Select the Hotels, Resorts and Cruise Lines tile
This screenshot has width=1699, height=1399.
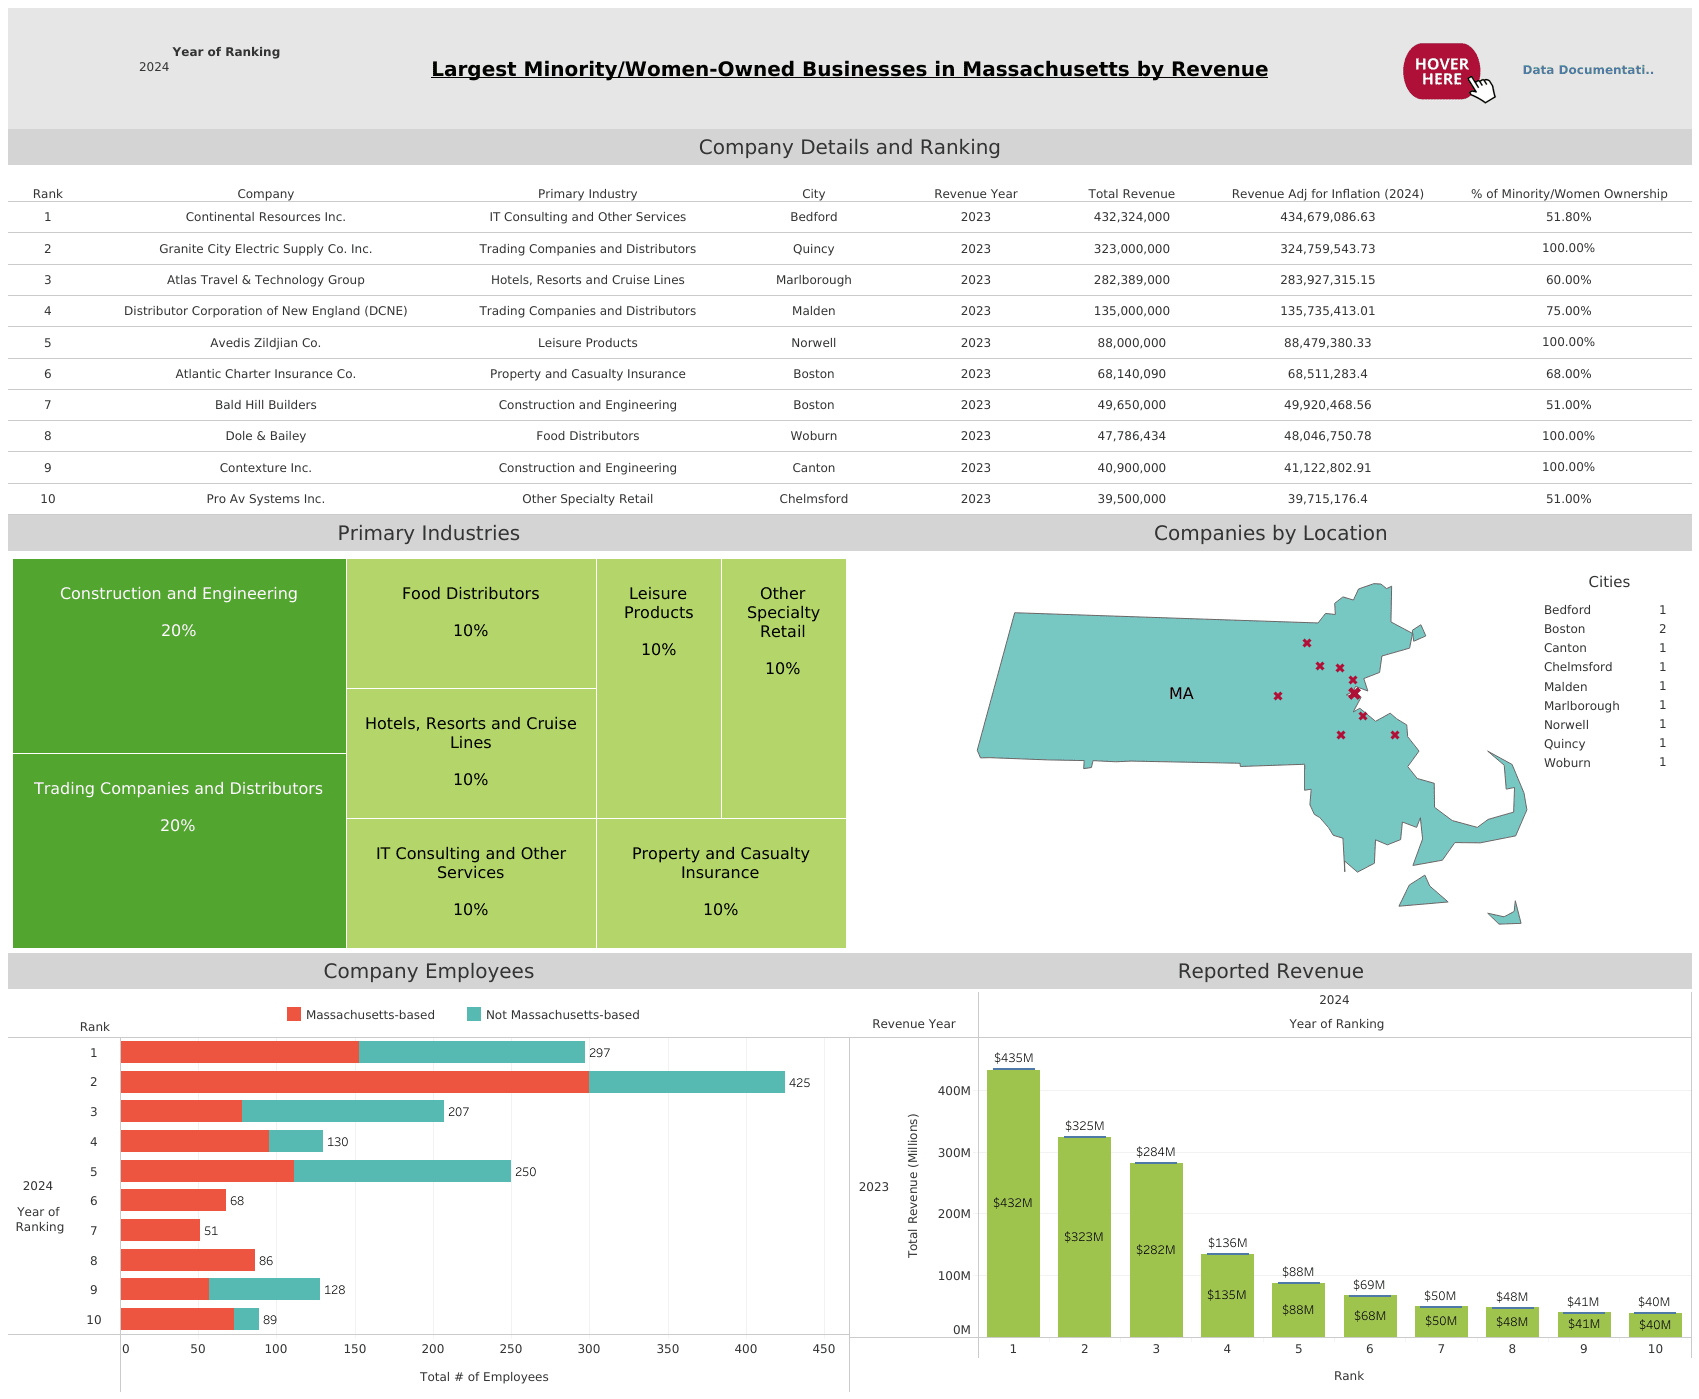point(471,753)
